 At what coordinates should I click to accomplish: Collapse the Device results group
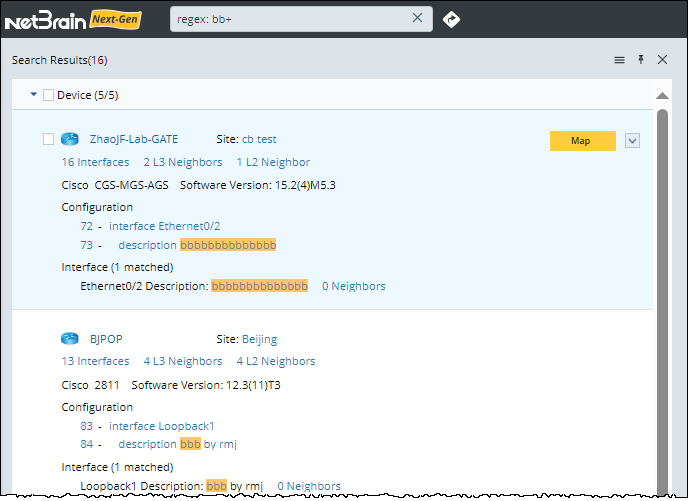[34, 95]
